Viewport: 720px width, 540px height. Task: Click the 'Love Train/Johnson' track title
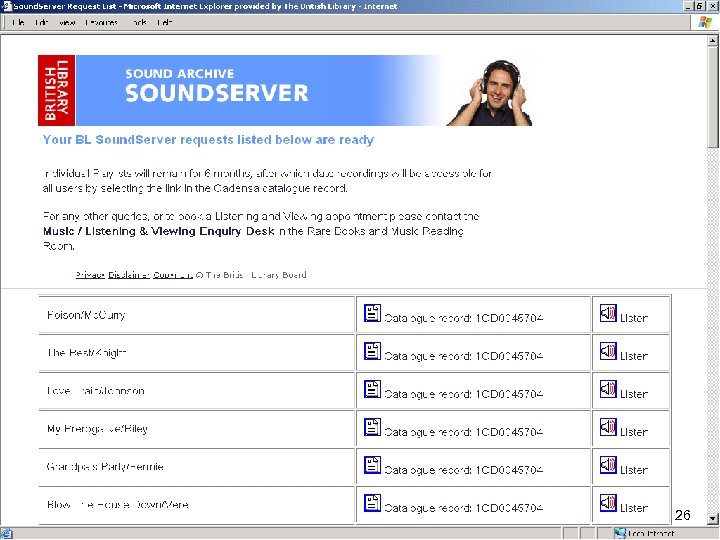click(x=96, y=391)
